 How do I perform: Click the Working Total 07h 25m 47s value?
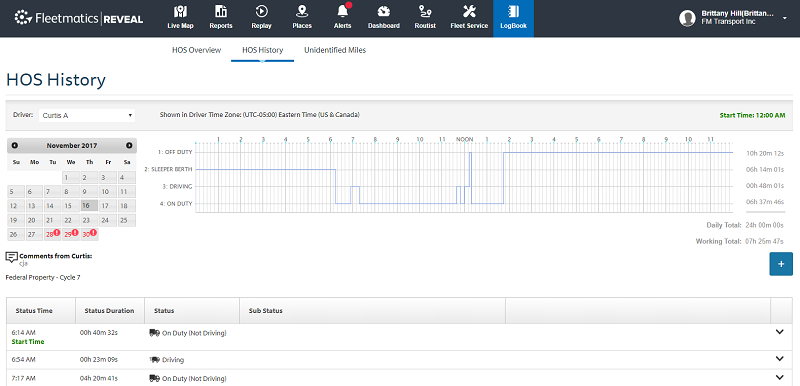click(x=764, y=241)
